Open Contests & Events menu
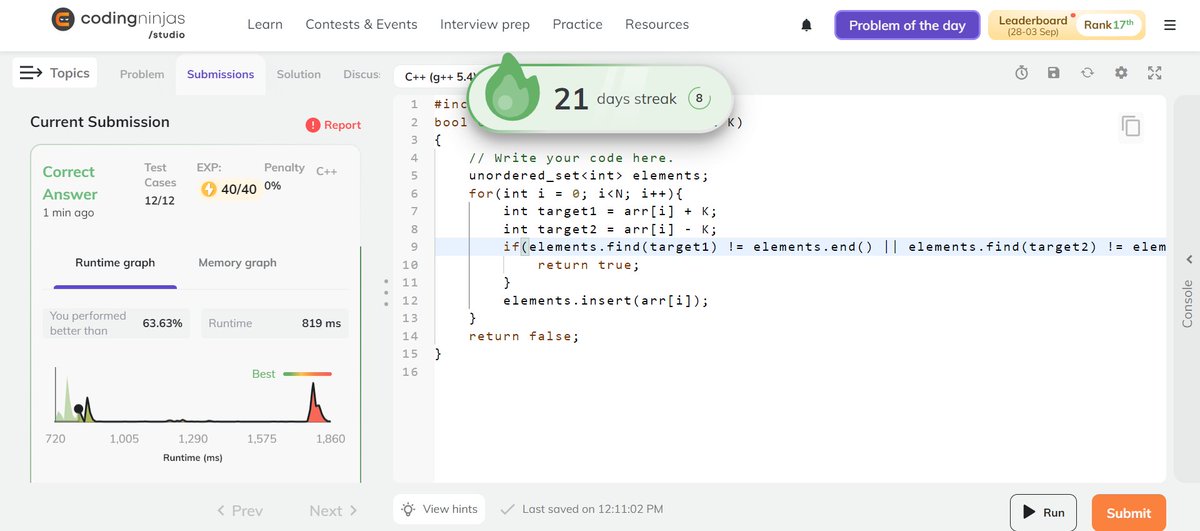 pos(361,24)
